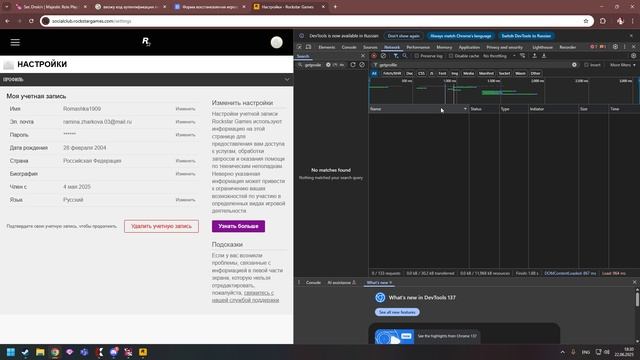Viewport: 640px width, 360px height.
Task: Enable the Disable cache checkbox
Action: point(451,56)
